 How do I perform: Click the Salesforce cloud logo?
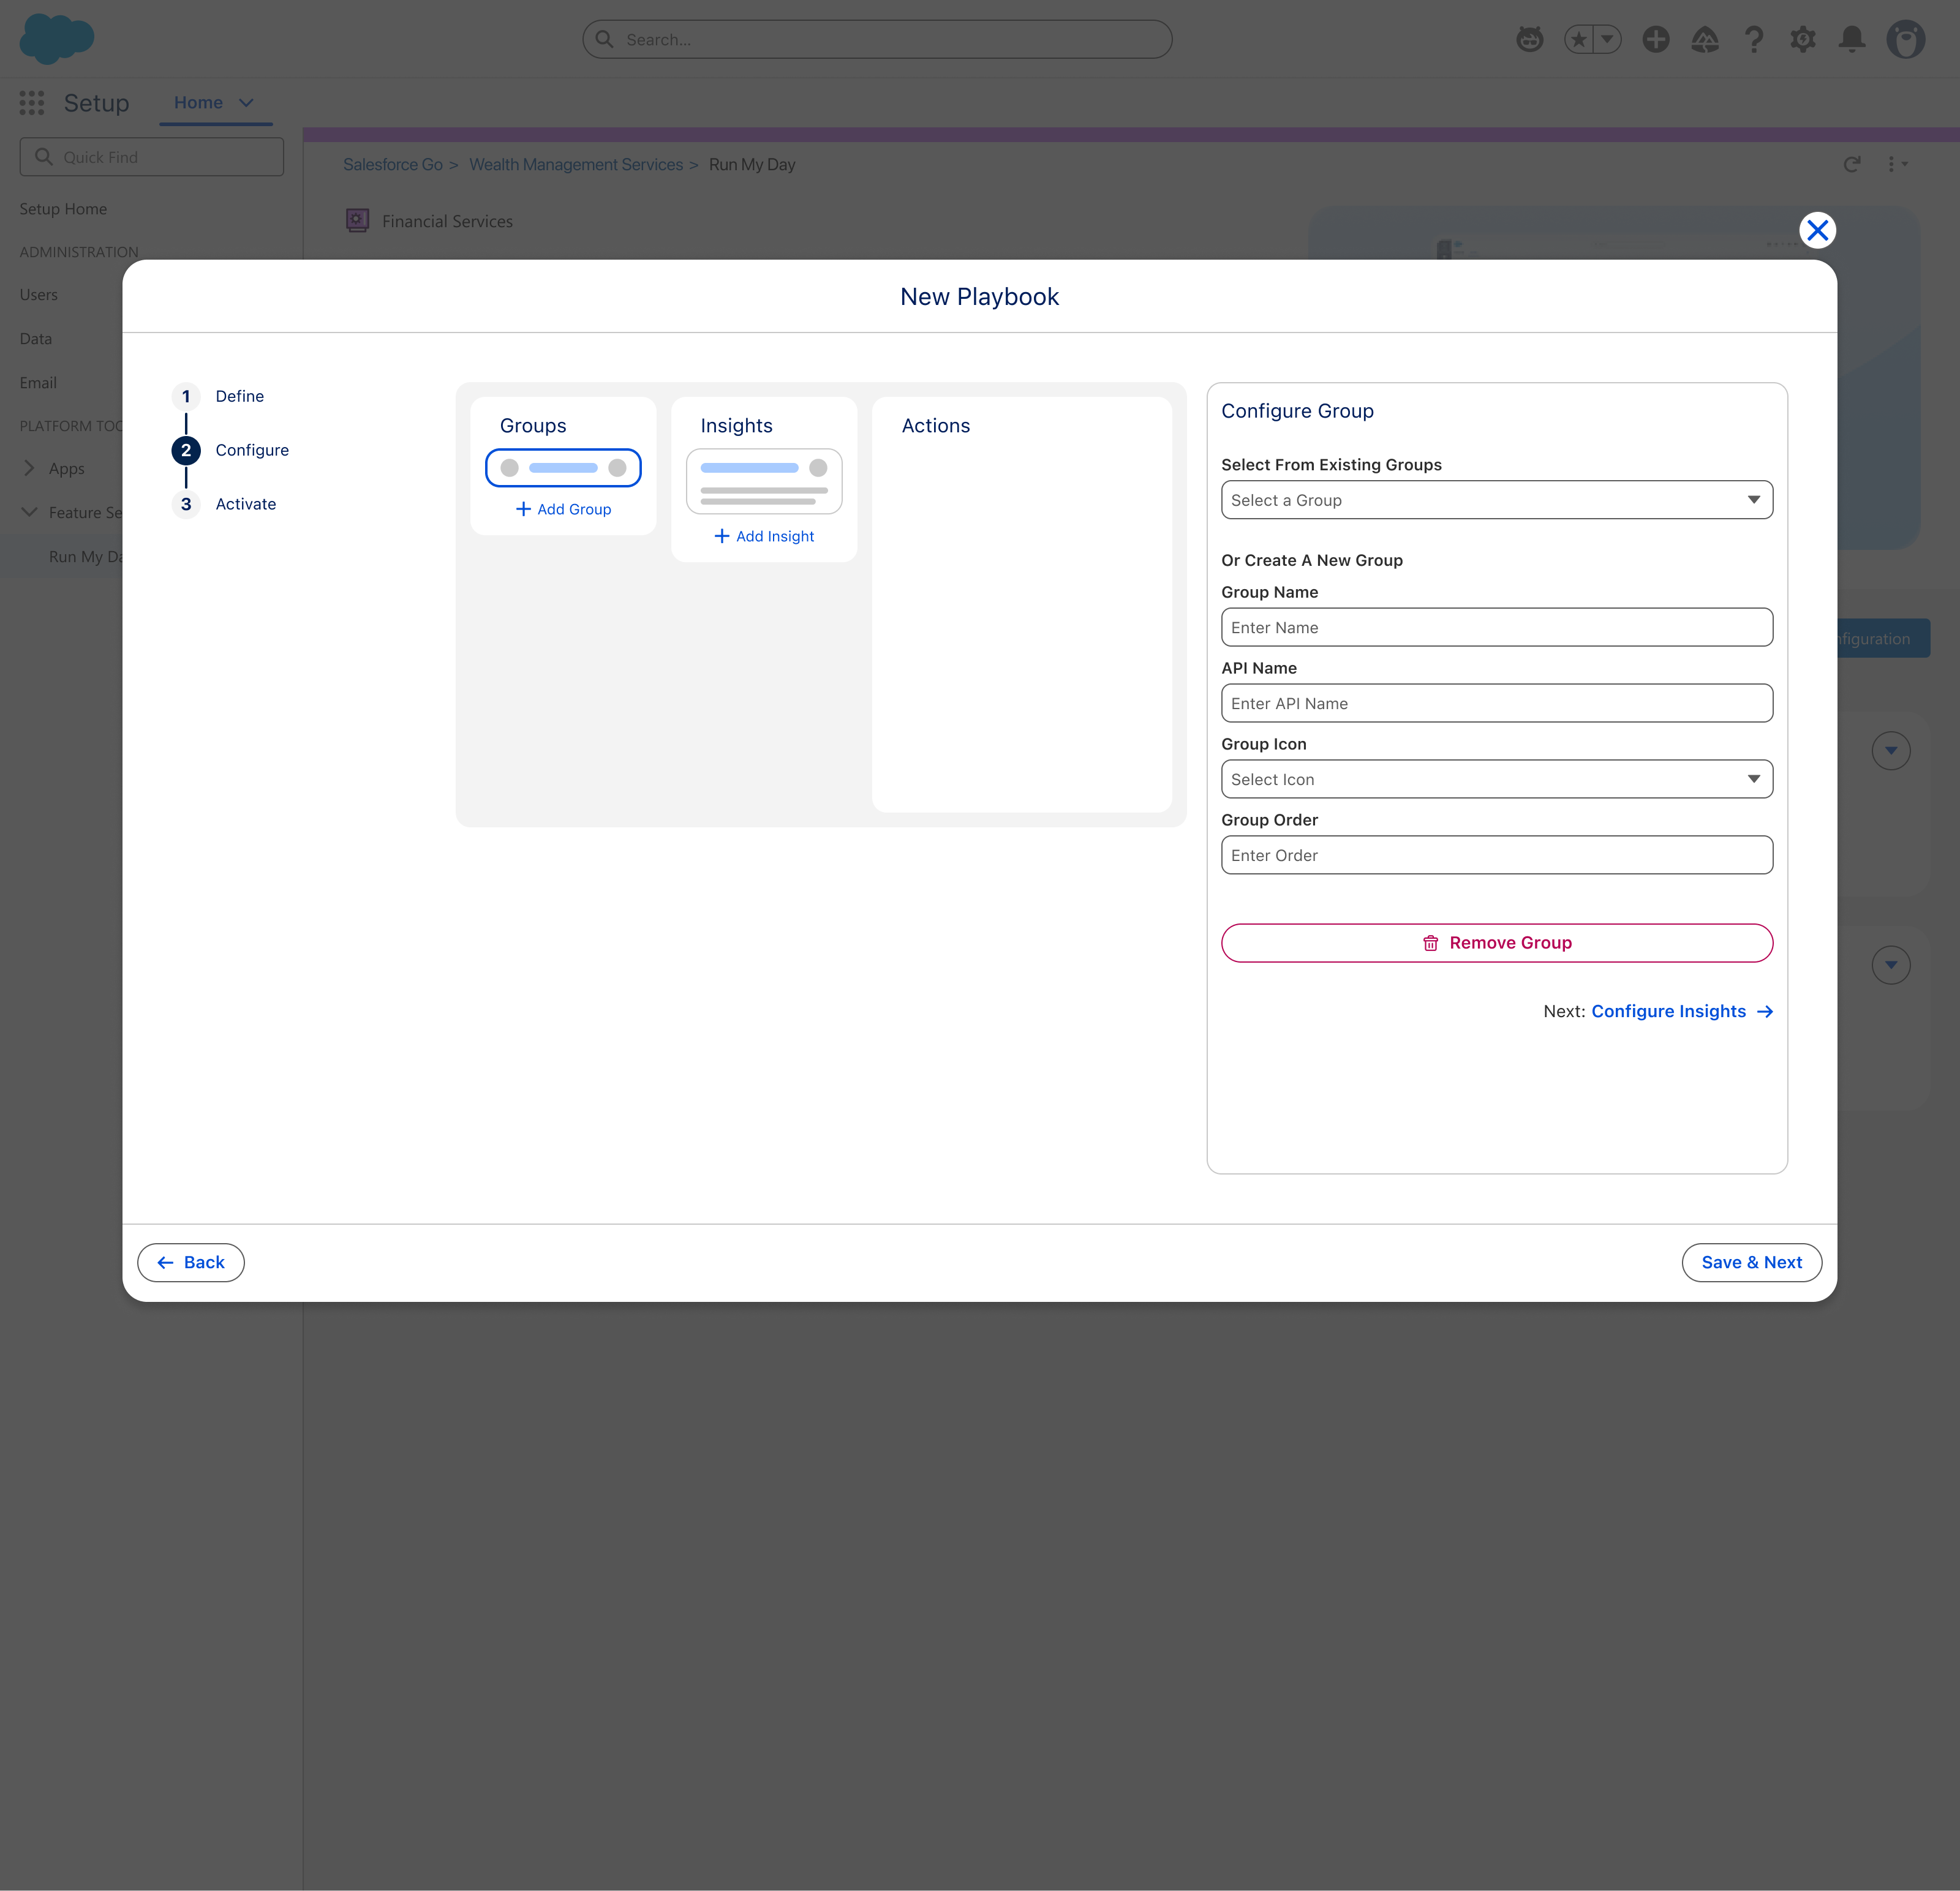click(57, 39)
